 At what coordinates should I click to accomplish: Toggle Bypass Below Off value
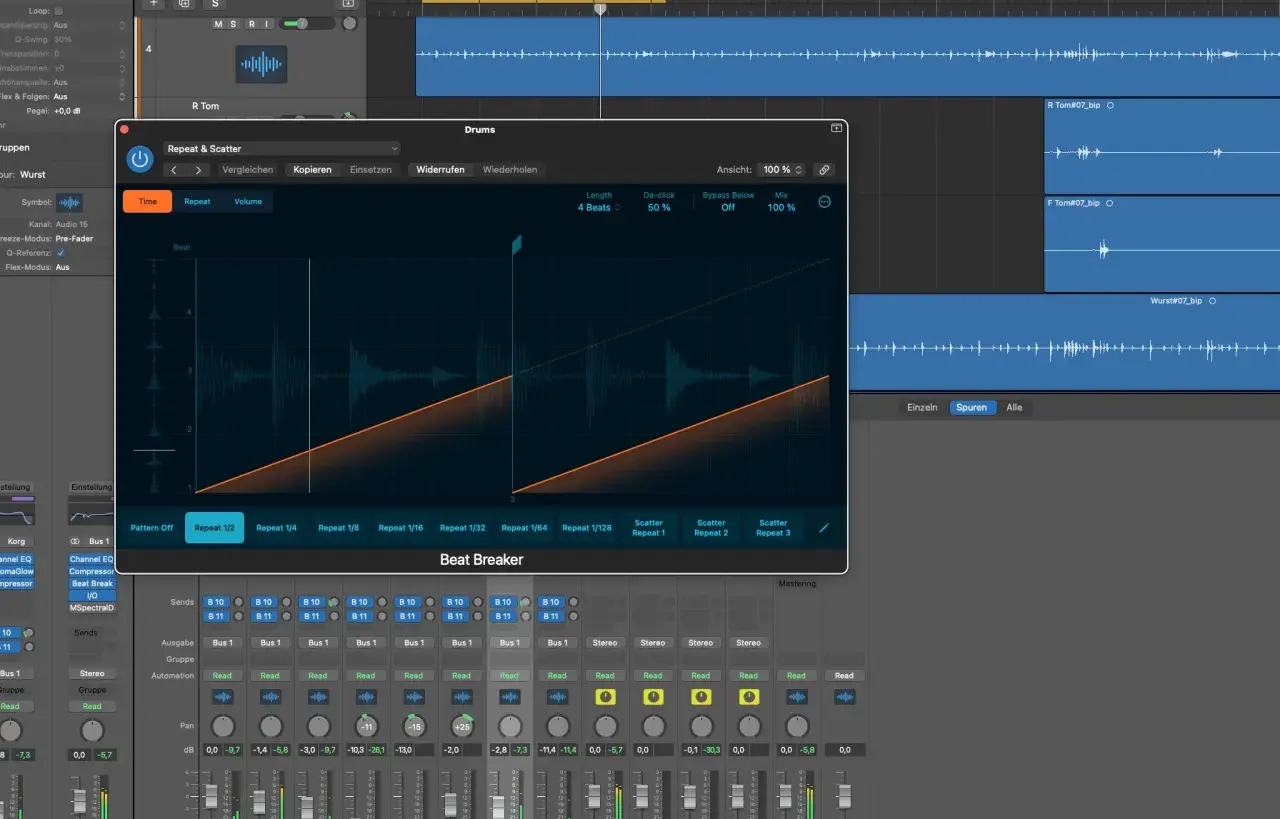(728, 208)
